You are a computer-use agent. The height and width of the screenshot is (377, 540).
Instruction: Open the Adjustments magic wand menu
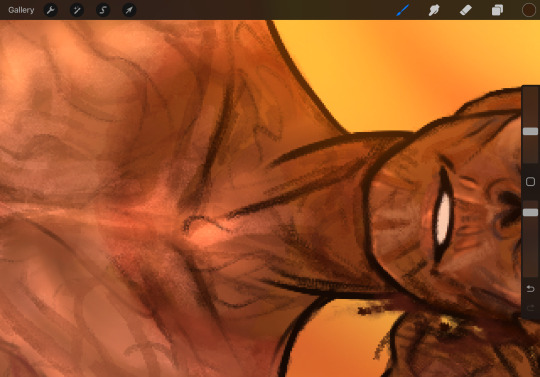click(x=77, y=10)
